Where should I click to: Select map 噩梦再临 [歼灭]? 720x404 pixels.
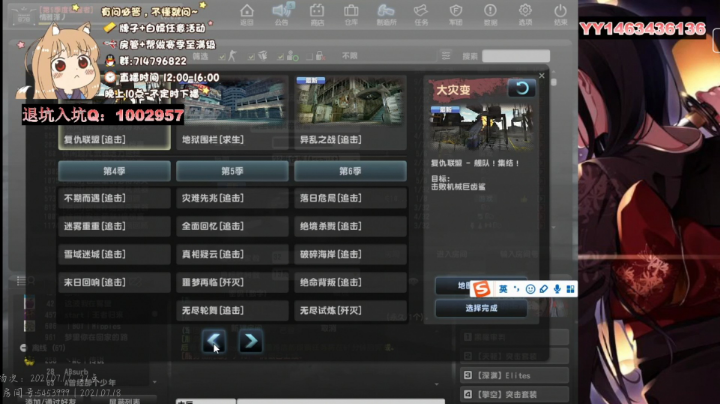[x=232, y=282]
